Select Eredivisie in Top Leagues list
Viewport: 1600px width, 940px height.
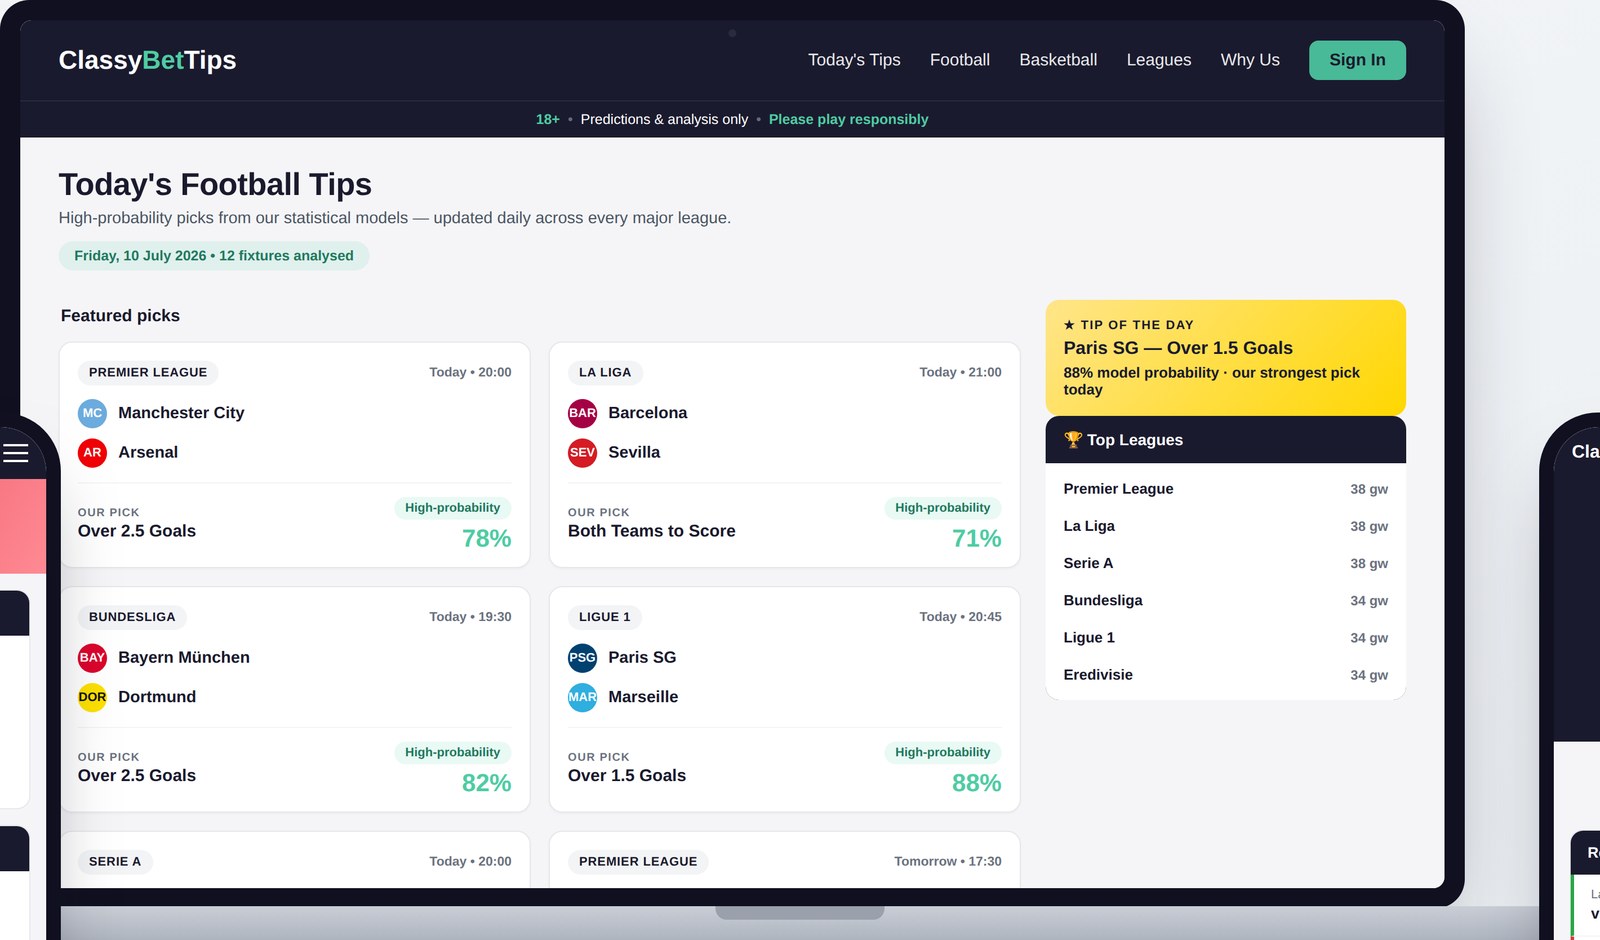pyautogui.click(x=1225, y=674)
